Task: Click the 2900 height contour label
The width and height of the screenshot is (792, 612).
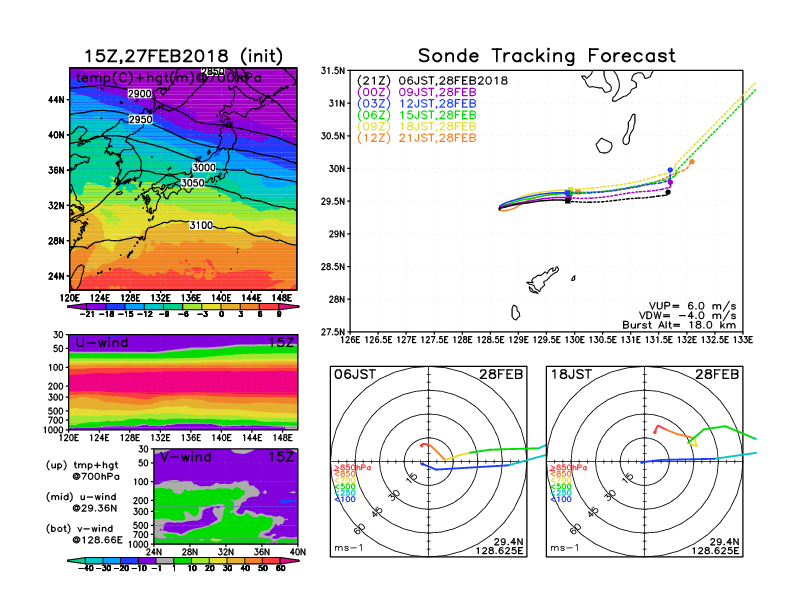Action: pyautogui.click(x=140, y=94)
